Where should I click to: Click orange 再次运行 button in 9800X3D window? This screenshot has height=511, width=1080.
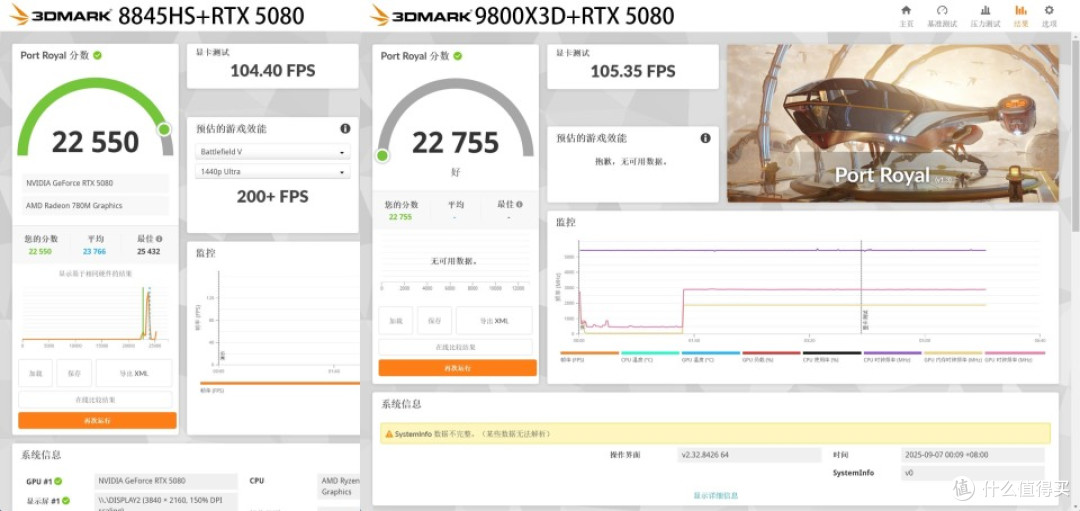point(457,368)
